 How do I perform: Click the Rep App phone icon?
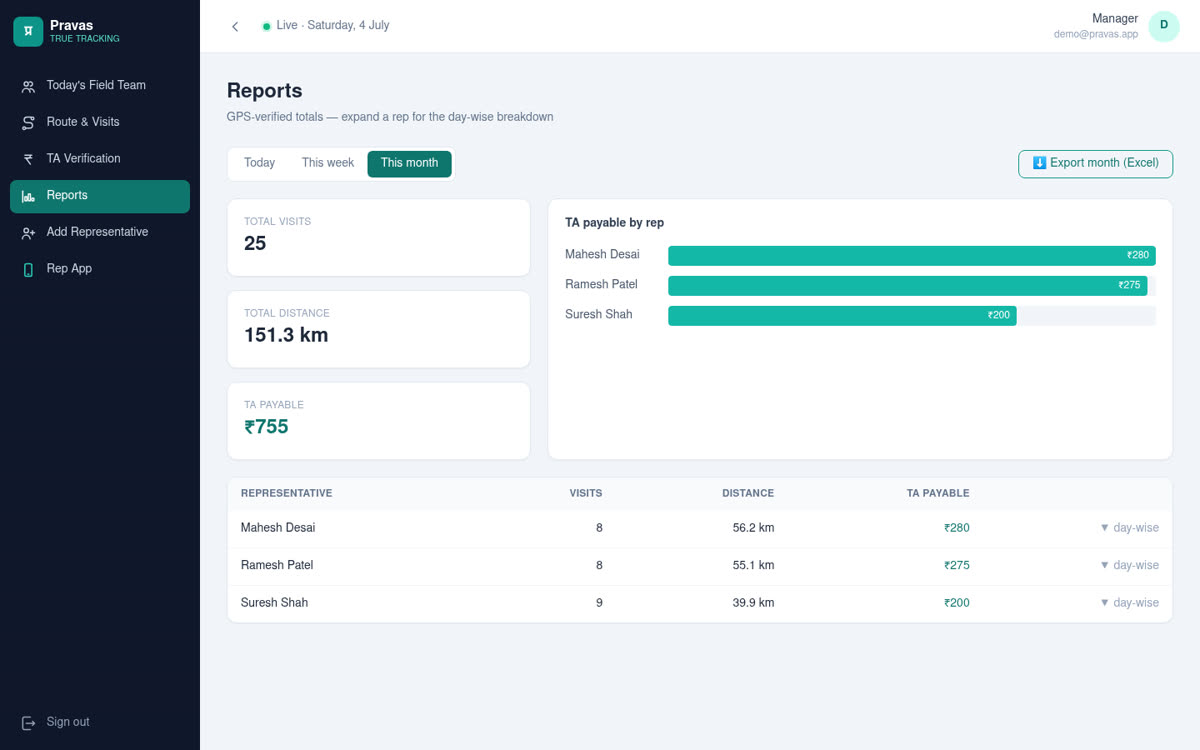point(28,269)
